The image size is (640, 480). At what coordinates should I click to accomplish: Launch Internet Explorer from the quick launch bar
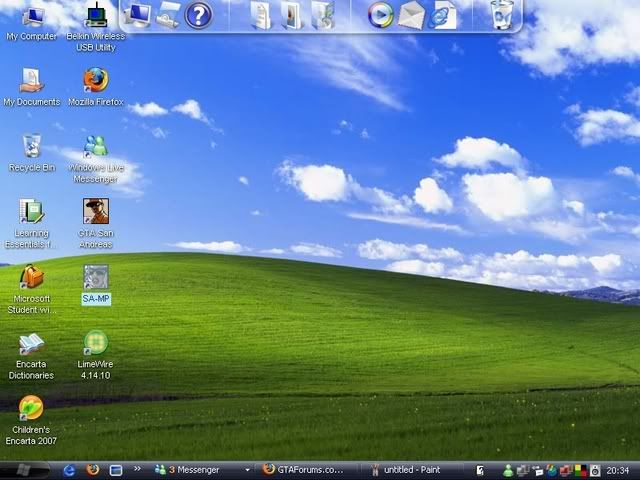(x=69, y=471)
